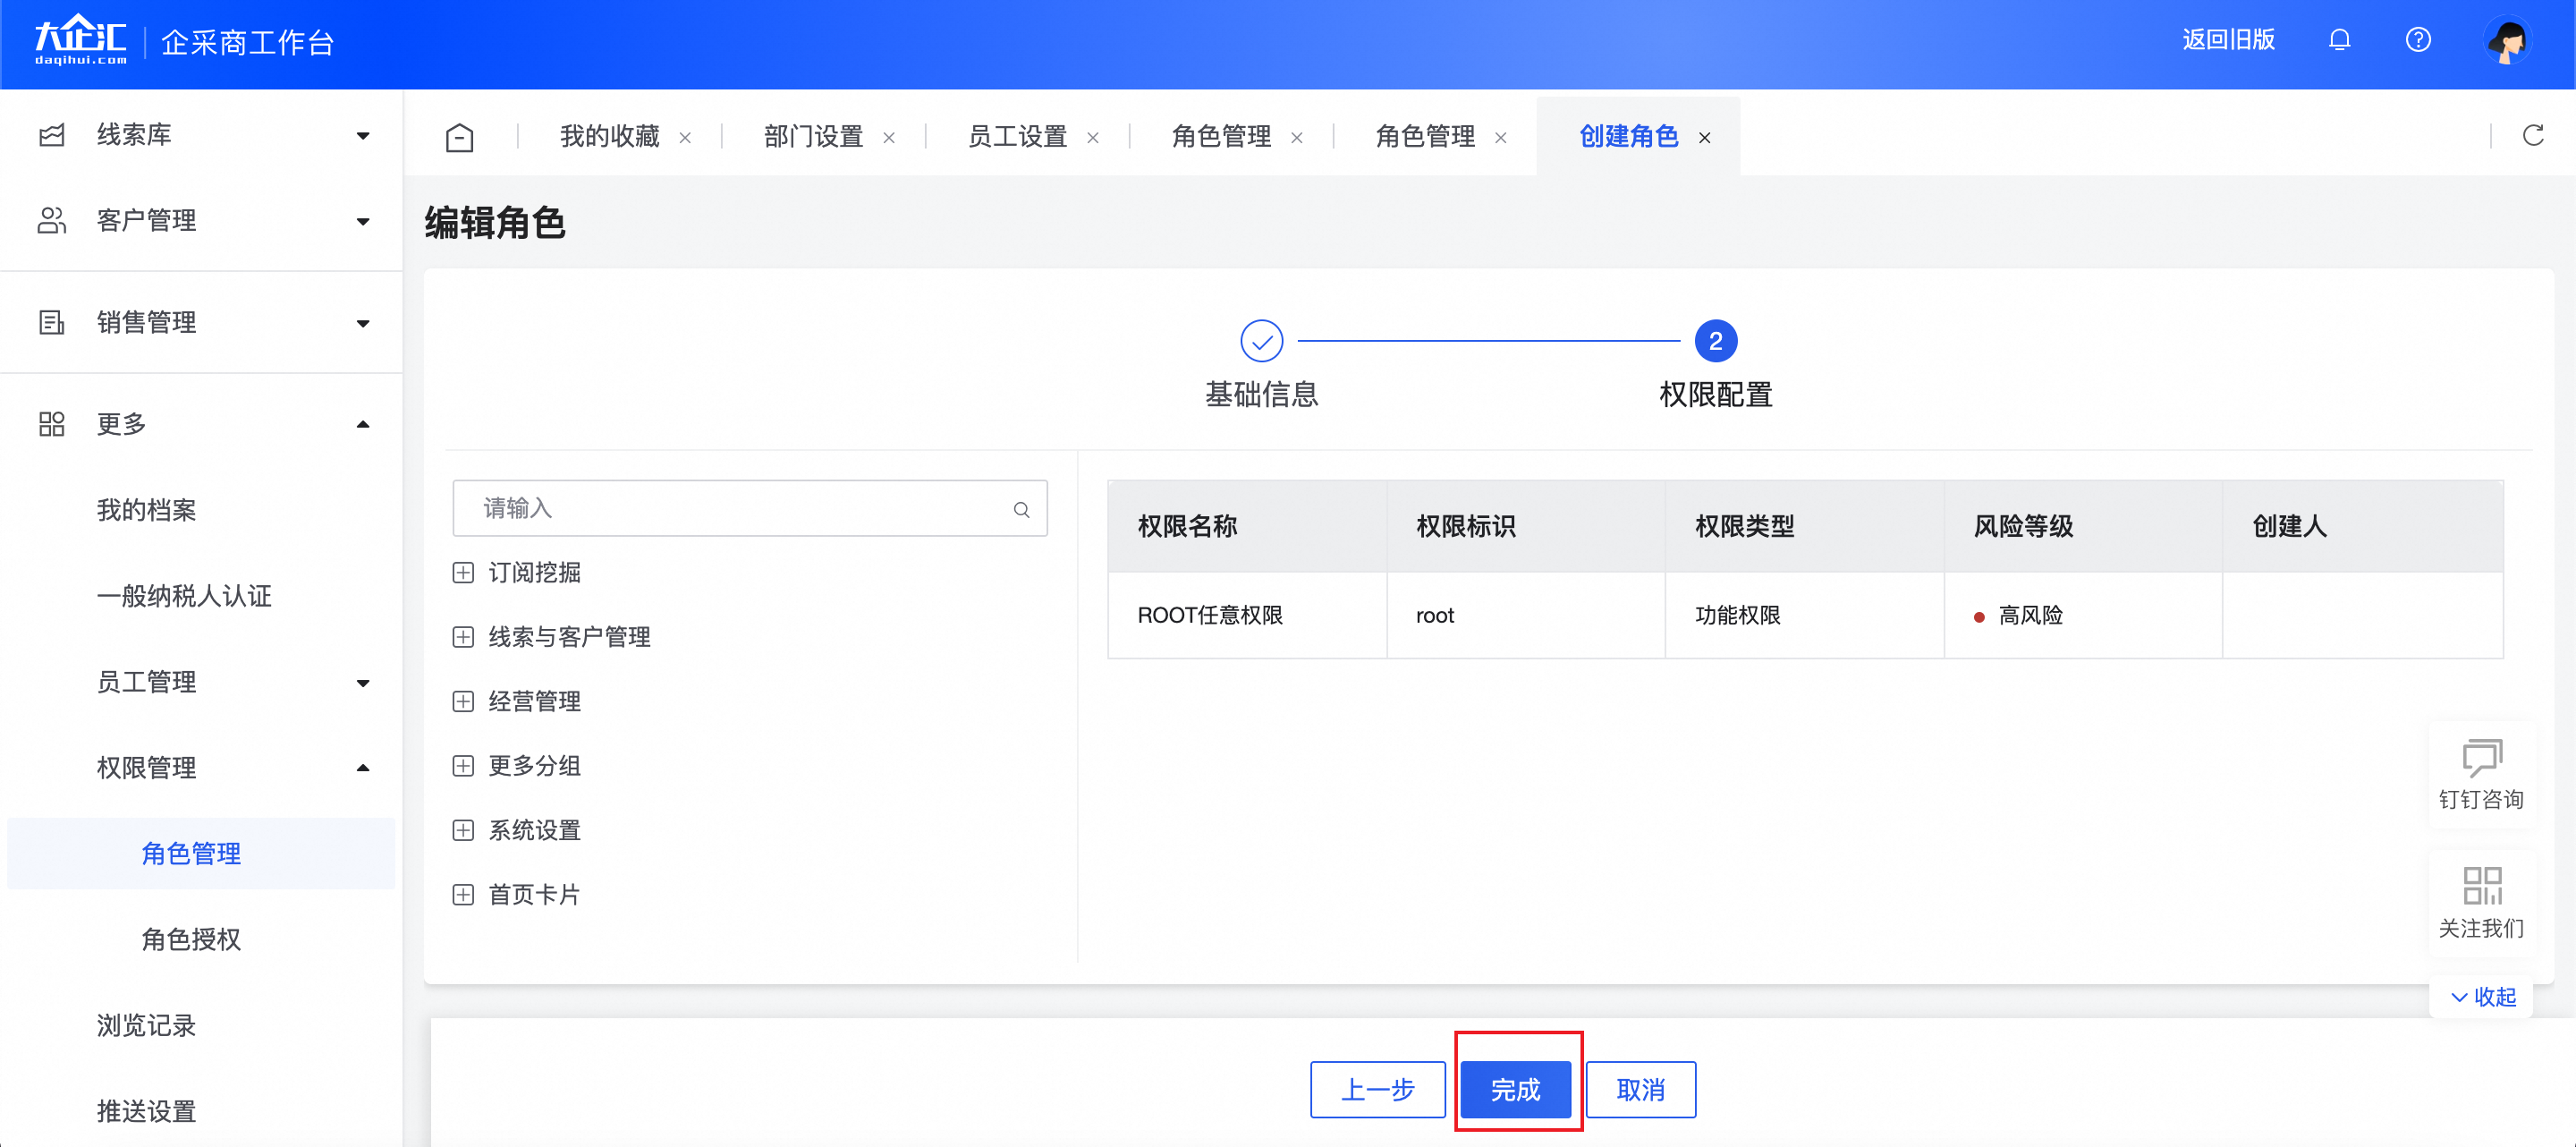Expand the 系统设置 tree node
This screenshot has height=1147, width=2576.
(463, 830)
